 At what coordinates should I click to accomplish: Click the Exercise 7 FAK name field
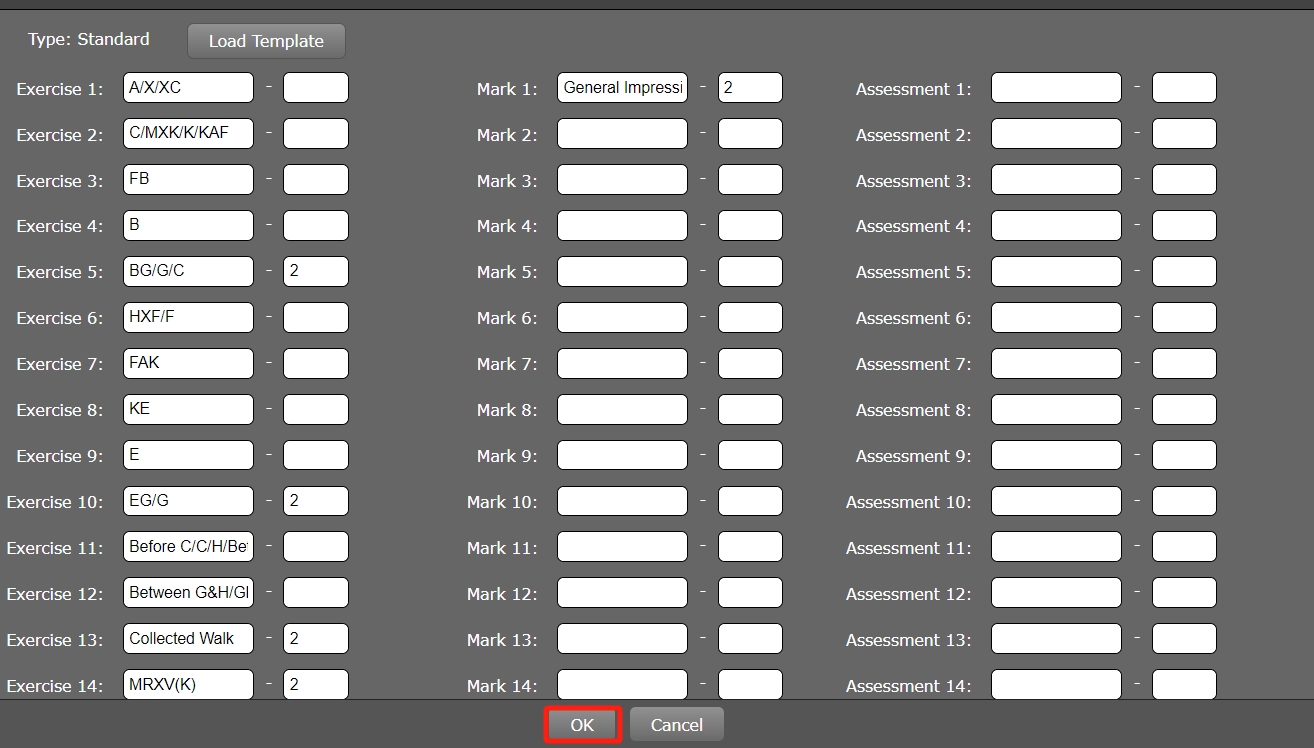[188, 364]
